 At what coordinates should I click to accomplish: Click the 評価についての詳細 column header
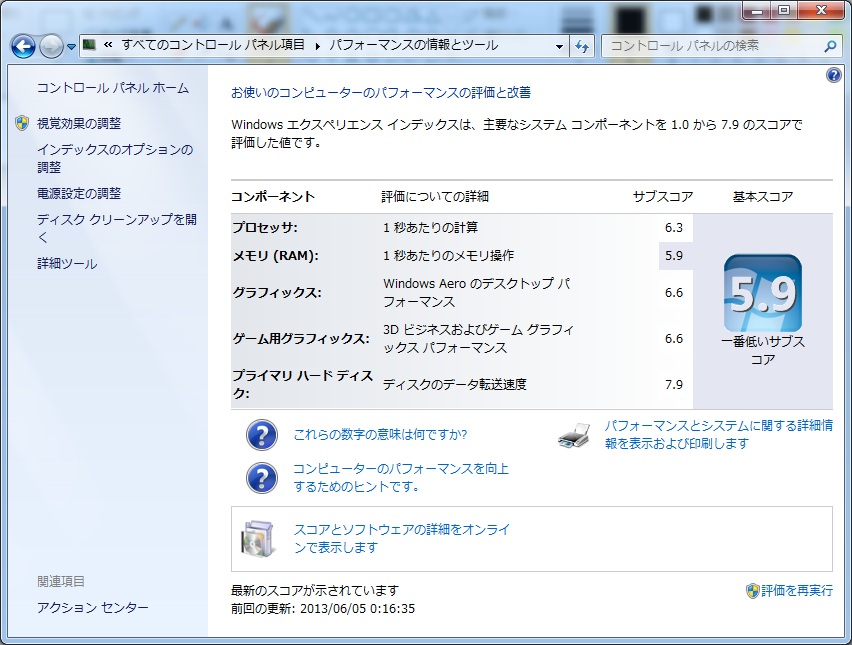click(435, 196)
